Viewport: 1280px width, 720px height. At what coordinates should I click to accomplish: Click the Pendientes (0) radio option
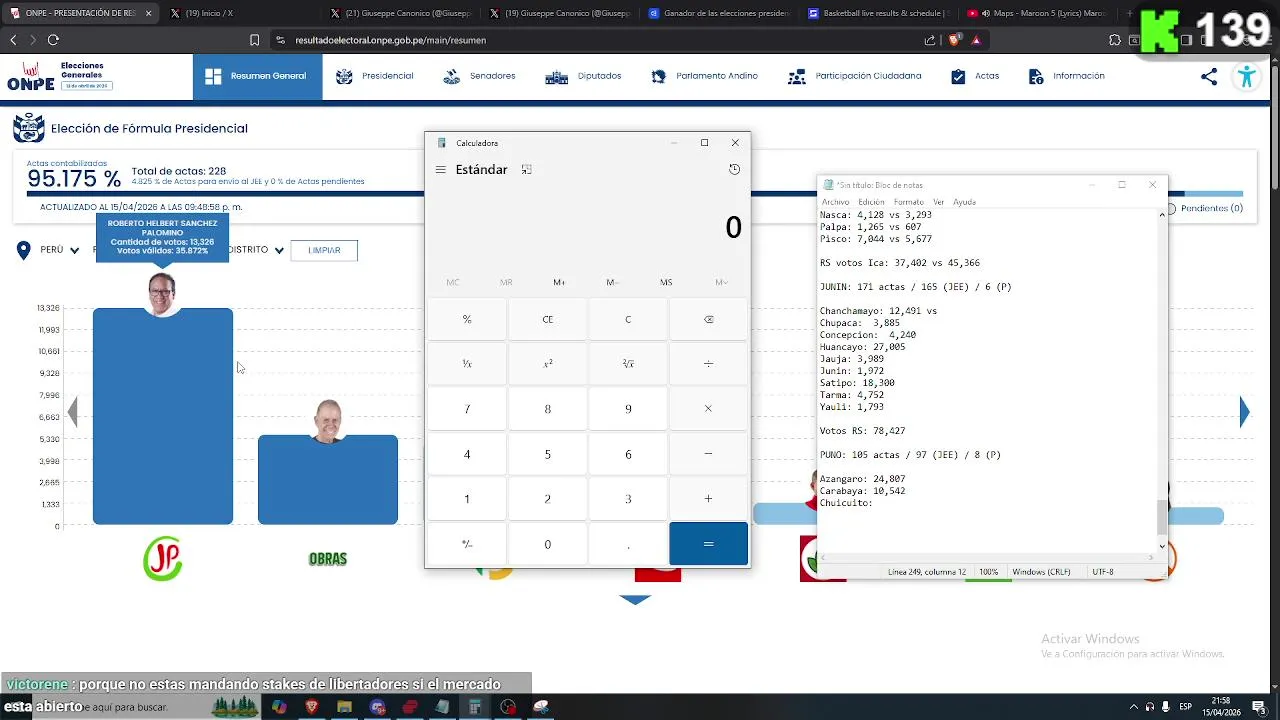point(1204,208)
